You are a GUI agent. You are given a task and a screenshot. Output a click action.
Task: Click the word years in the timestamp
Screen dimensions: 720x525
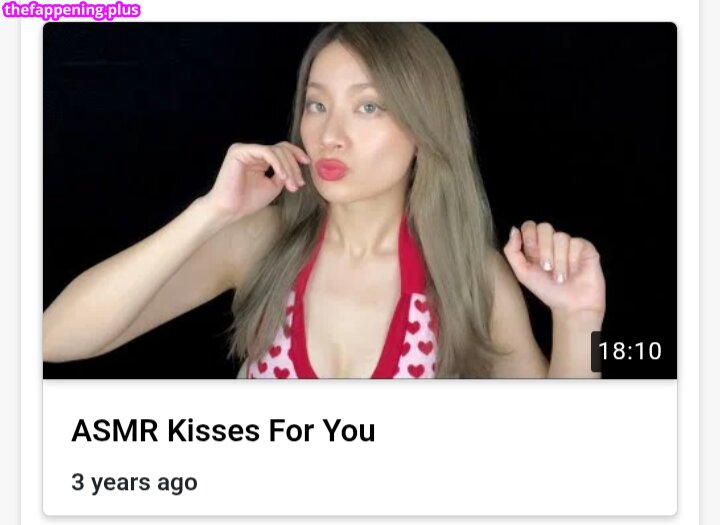point(120,483)
